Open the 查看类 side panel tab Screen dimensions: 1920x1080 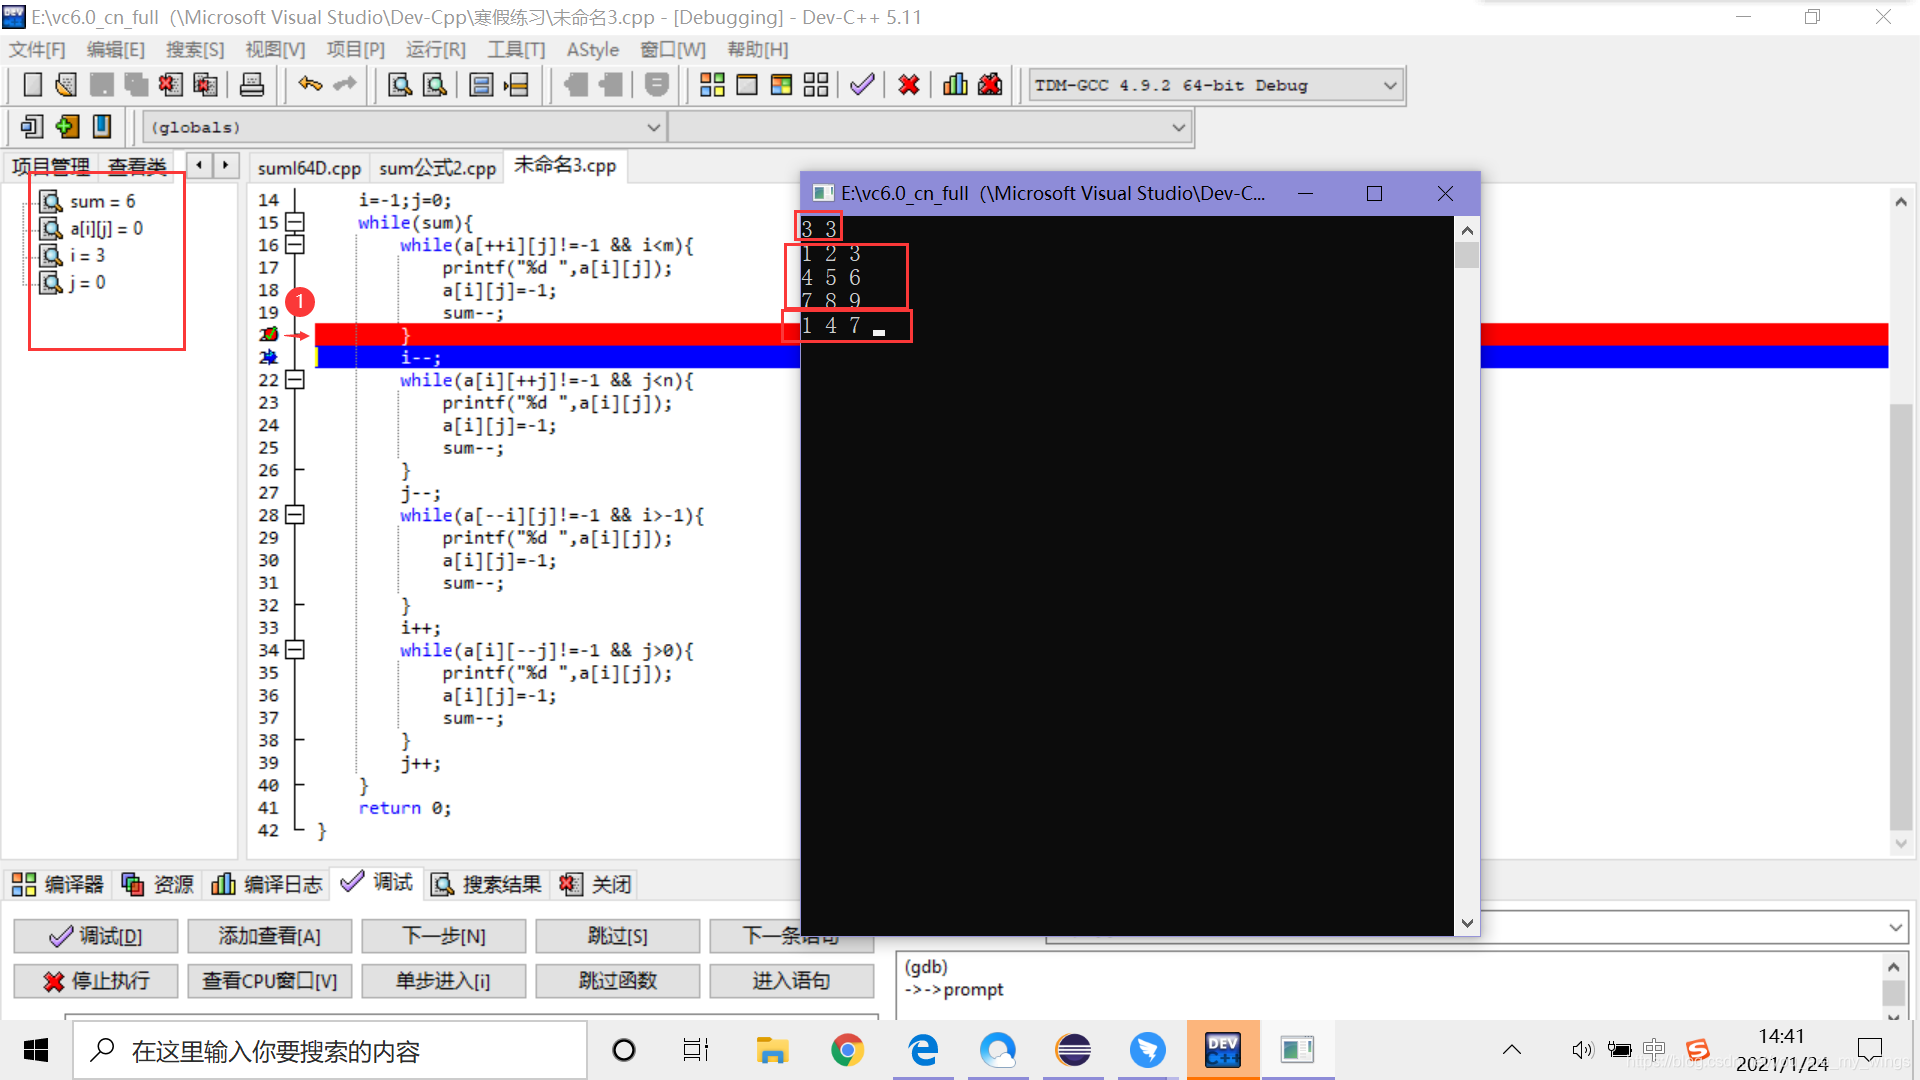click(x=137, y=167)
